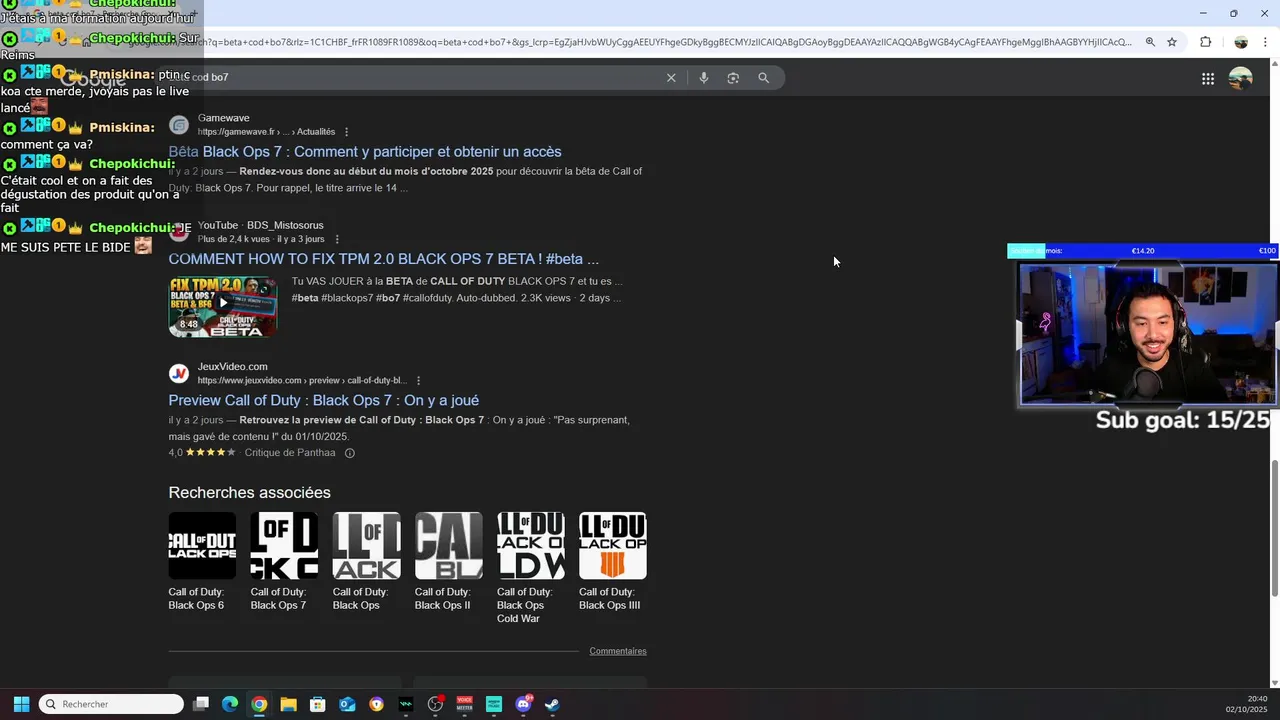Open Discord from taskbar
This screenshot has height=720, width=1280.
(x=523, y=704)
